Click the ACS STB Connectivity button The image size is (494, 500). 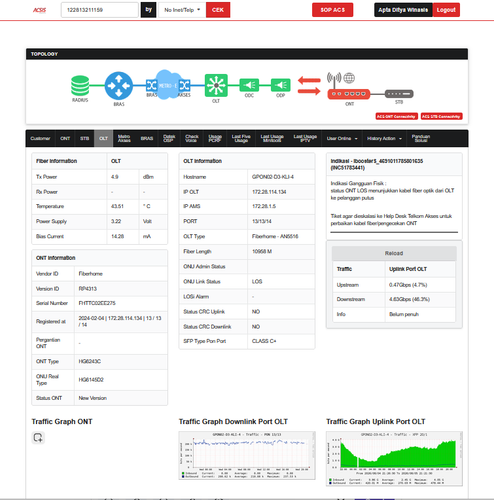point(441,116)
